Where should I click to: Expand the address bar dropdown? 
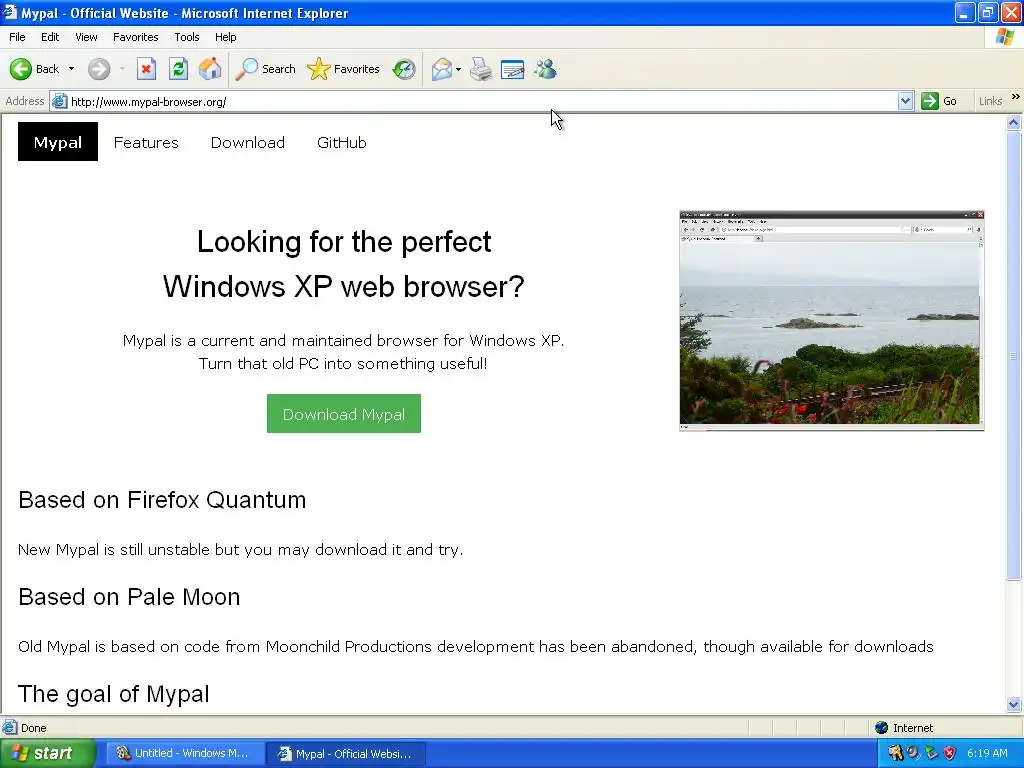pos(905,101)
